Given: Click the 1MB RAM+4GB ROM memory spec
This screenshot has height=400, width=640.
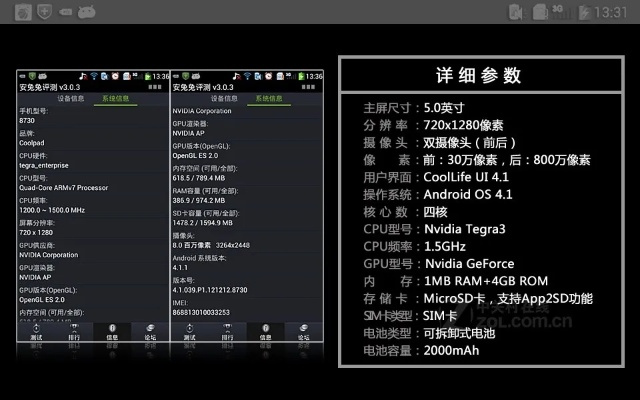Looking at the screenshot, I should [x=486, y=281].
